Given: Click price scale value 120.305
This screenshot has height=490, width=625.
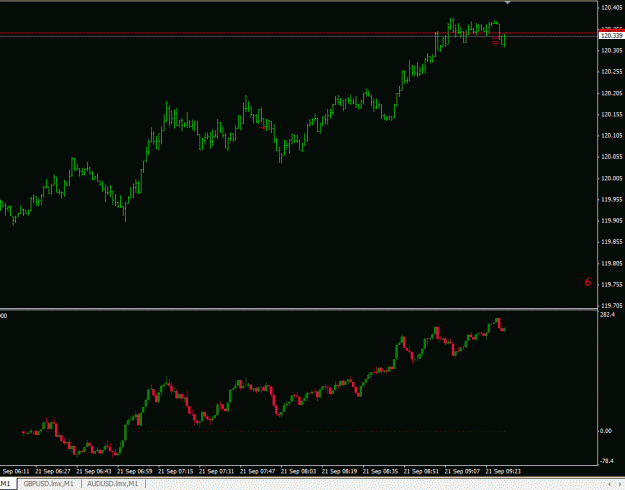Looking at the screenshot, I should 612,51.
